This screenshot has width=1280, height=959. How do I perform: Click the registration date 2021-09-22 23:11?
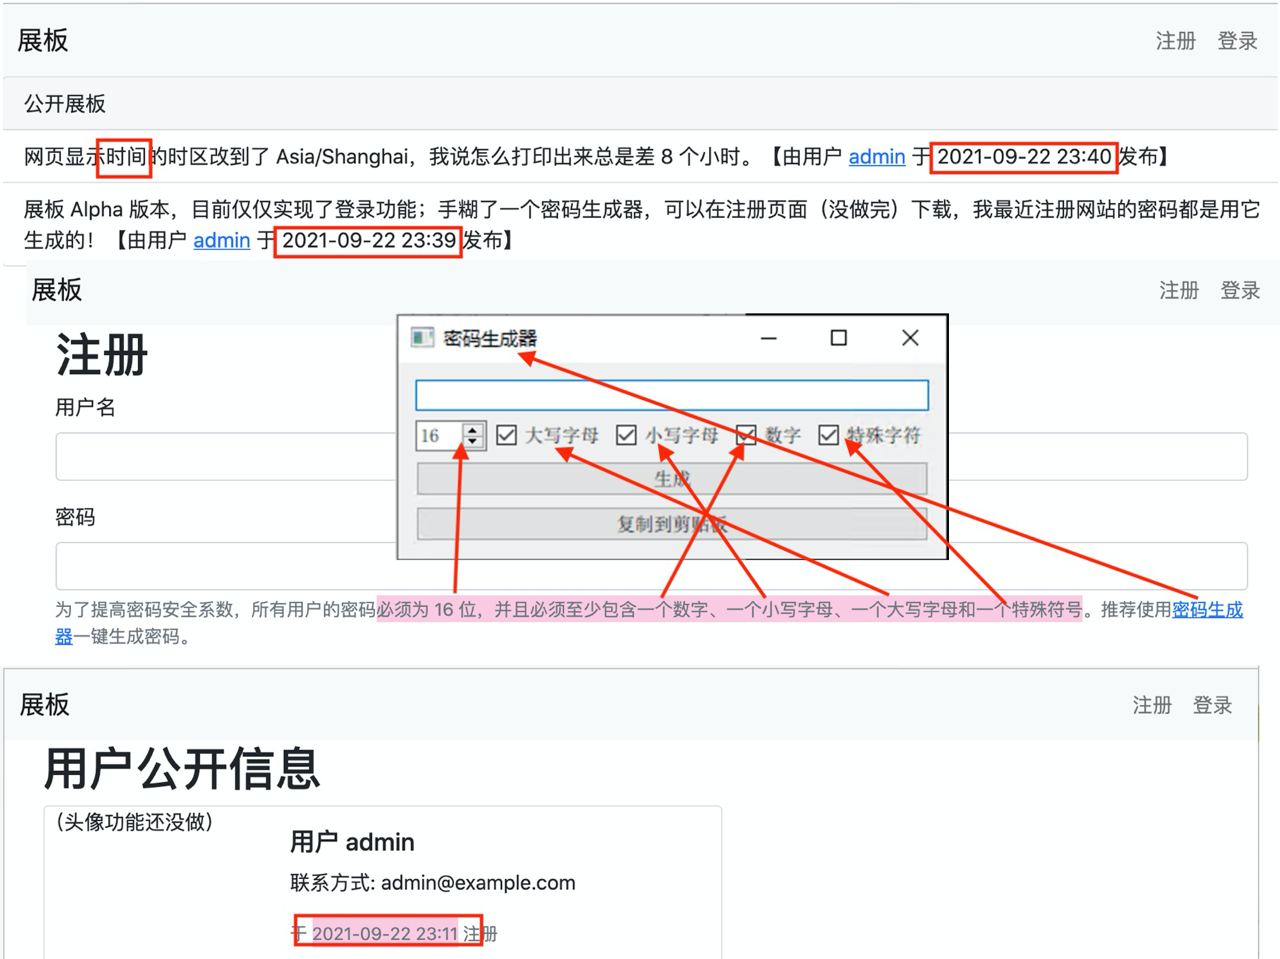pyautogui.click(x=385, y=934)
